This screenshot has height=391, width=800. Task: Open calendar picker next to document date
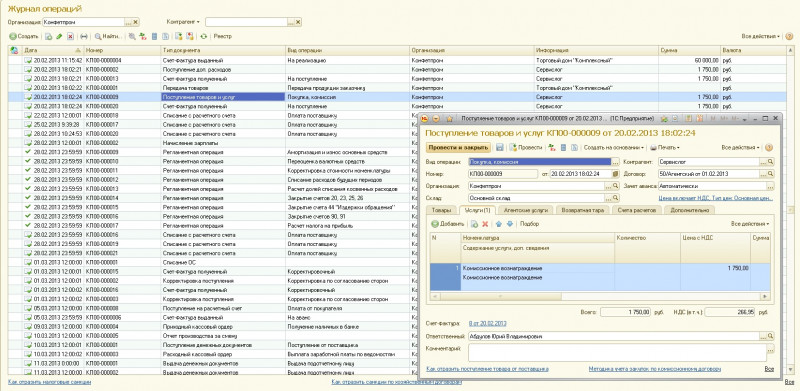click(x=615, y=174)
